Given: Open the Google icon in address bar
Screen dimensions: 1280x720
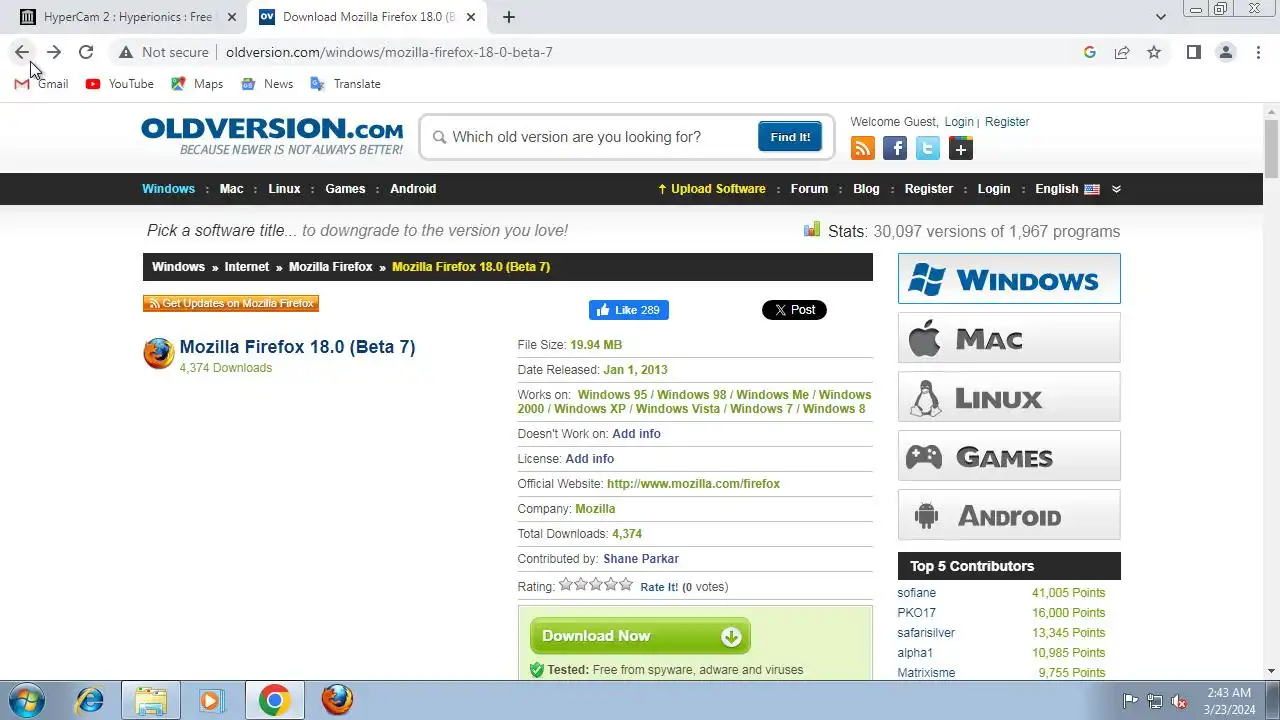Looking at the screenshot, I should pos(1090,52).
